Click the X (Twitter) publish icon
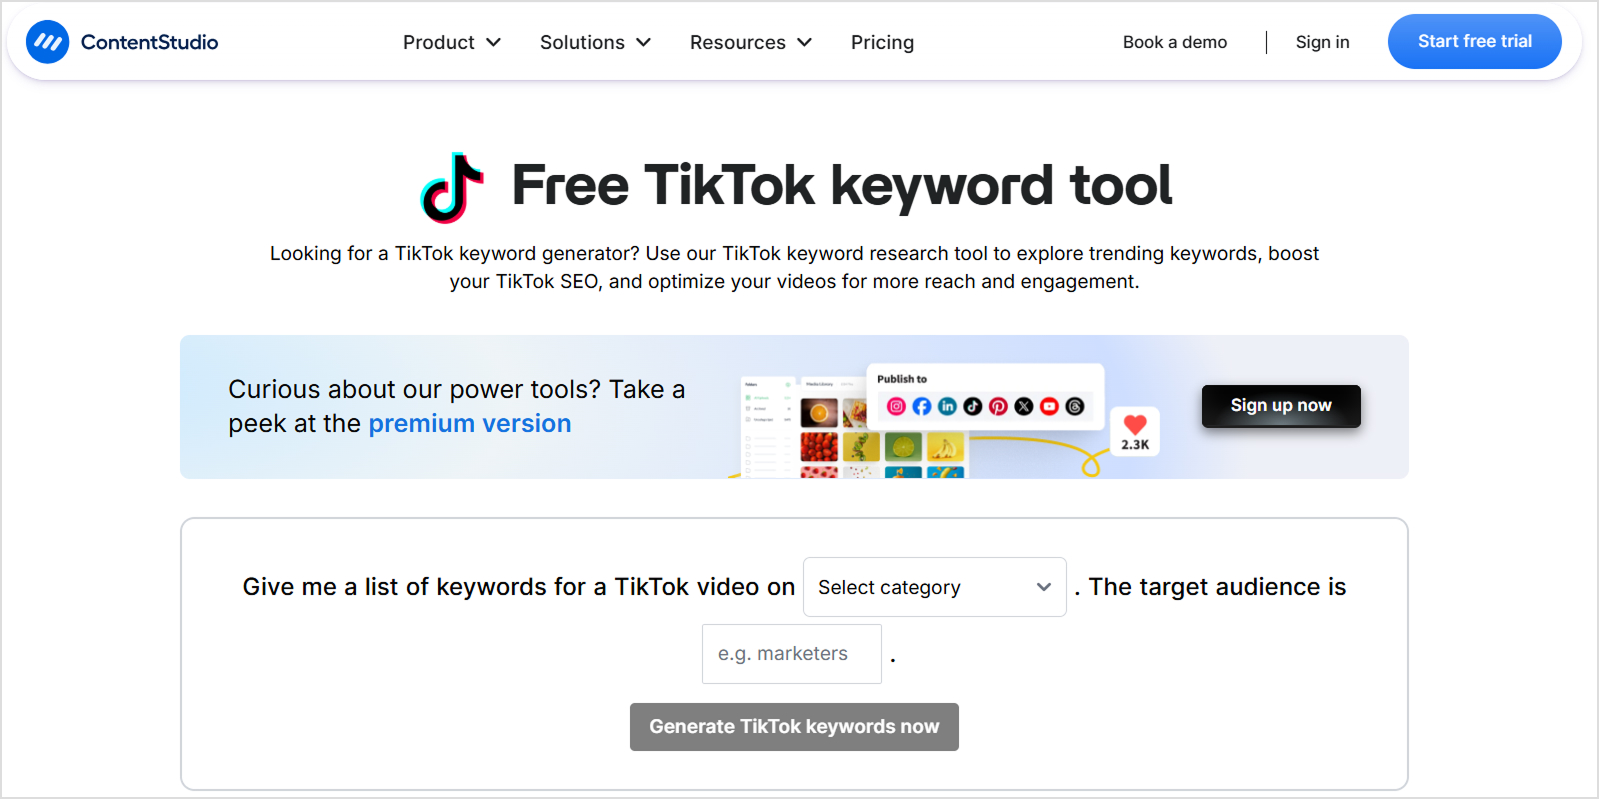The height and width of the screenshot is (799, 1599). tap(1023, 406)
